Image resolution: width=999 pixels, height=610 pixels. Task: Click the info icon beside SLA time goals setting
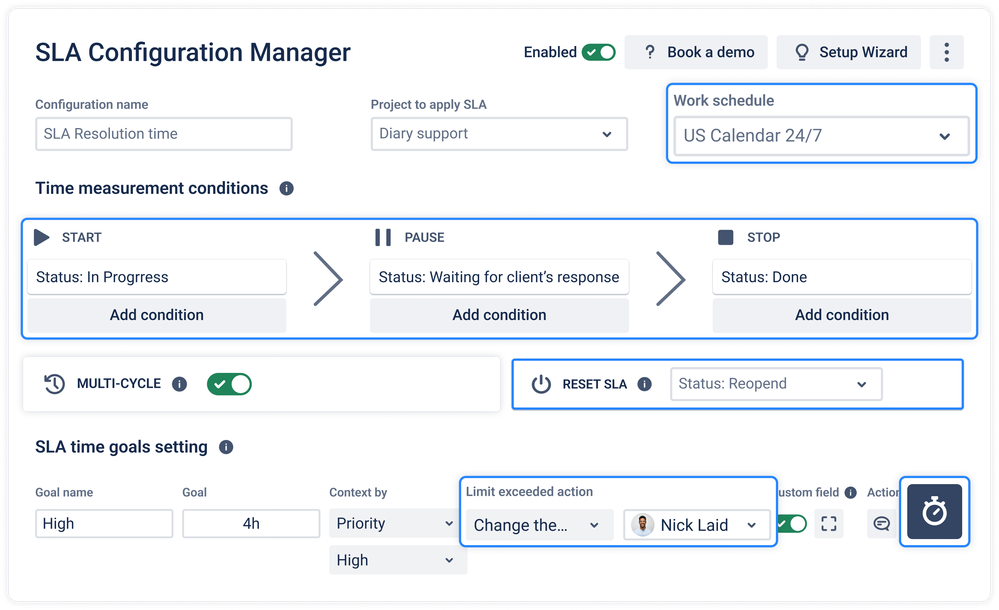tap(226, 447)
